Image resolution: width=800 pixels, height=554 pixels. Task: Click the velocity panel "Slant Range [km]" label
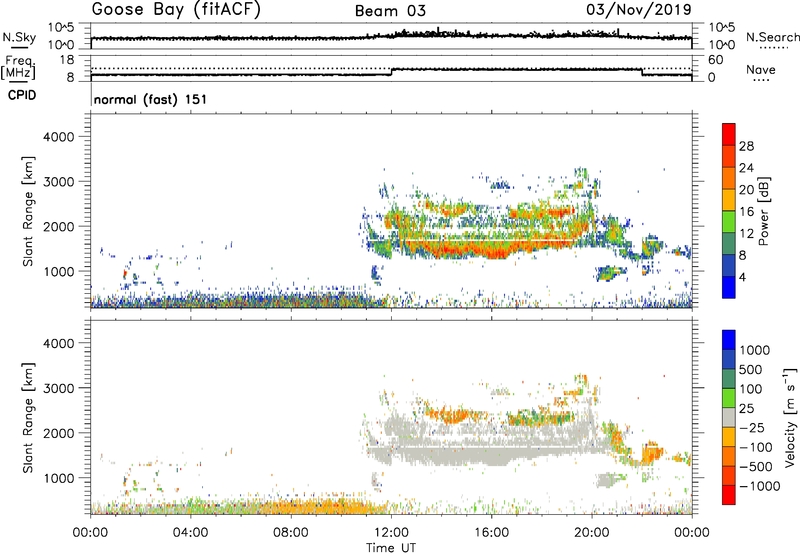pyautogui.click(x=28, y=417)
